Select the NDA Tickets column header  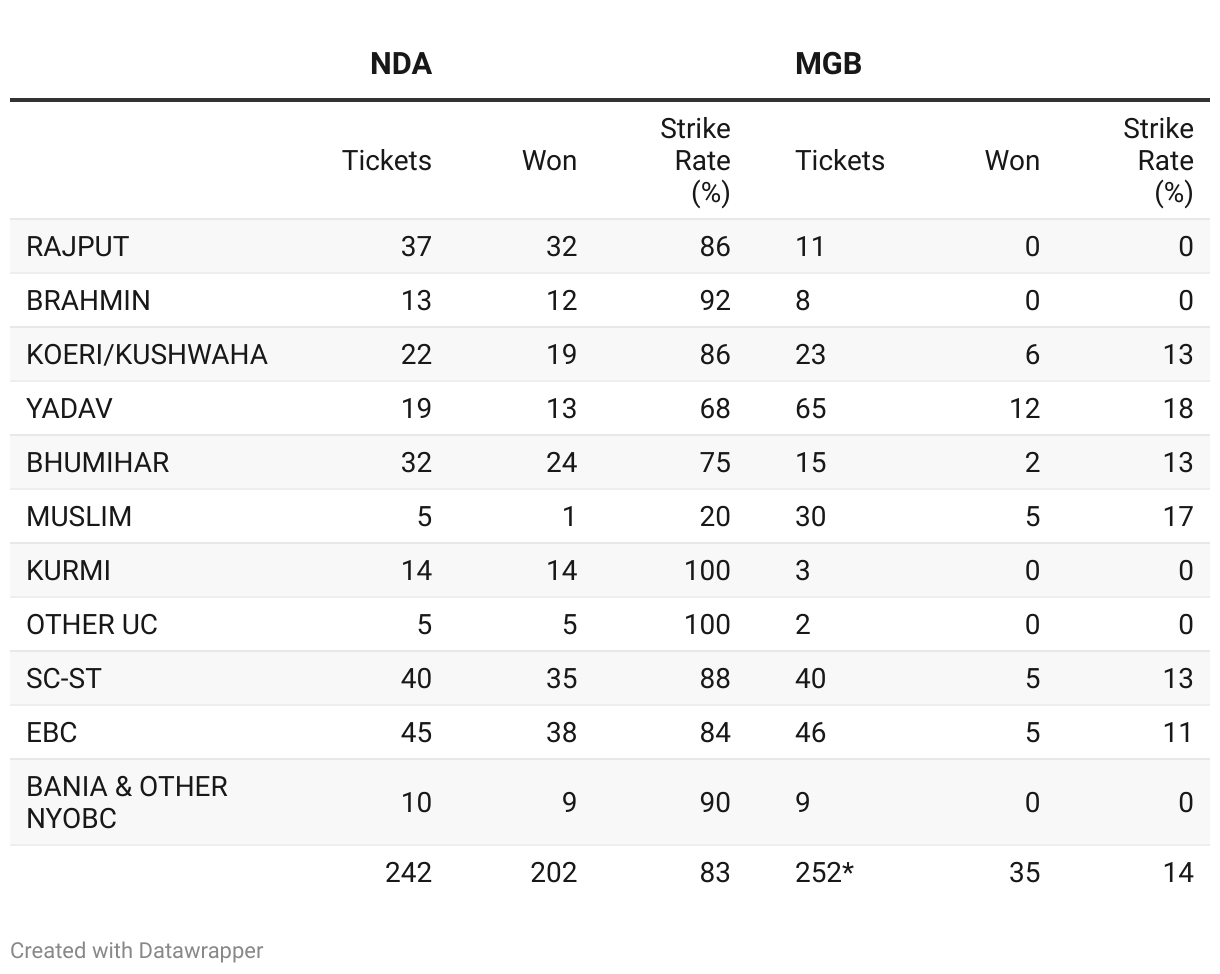point(387,161)
